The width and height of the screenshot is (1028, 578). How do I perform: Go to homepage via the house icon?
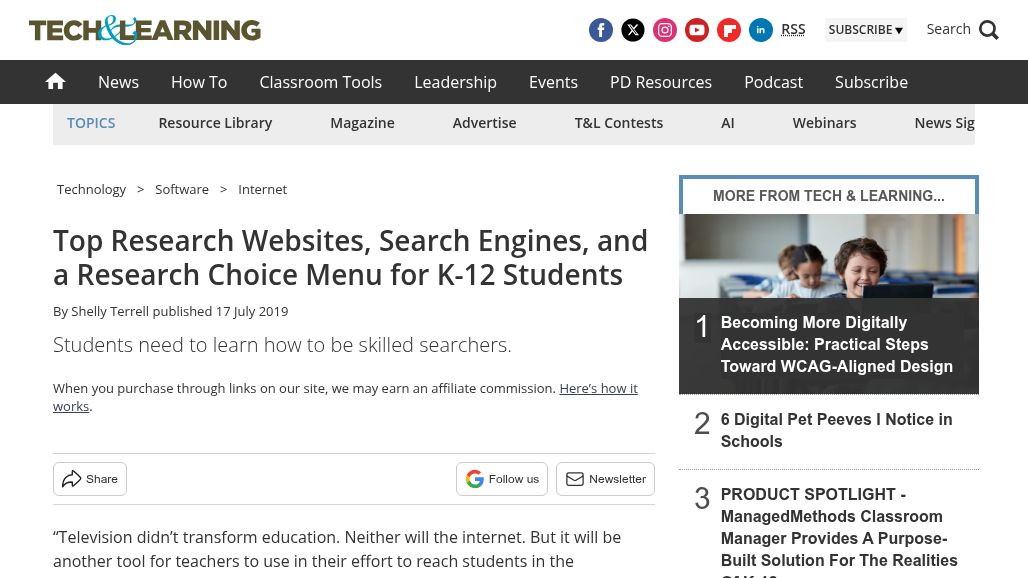pos(55,81)
